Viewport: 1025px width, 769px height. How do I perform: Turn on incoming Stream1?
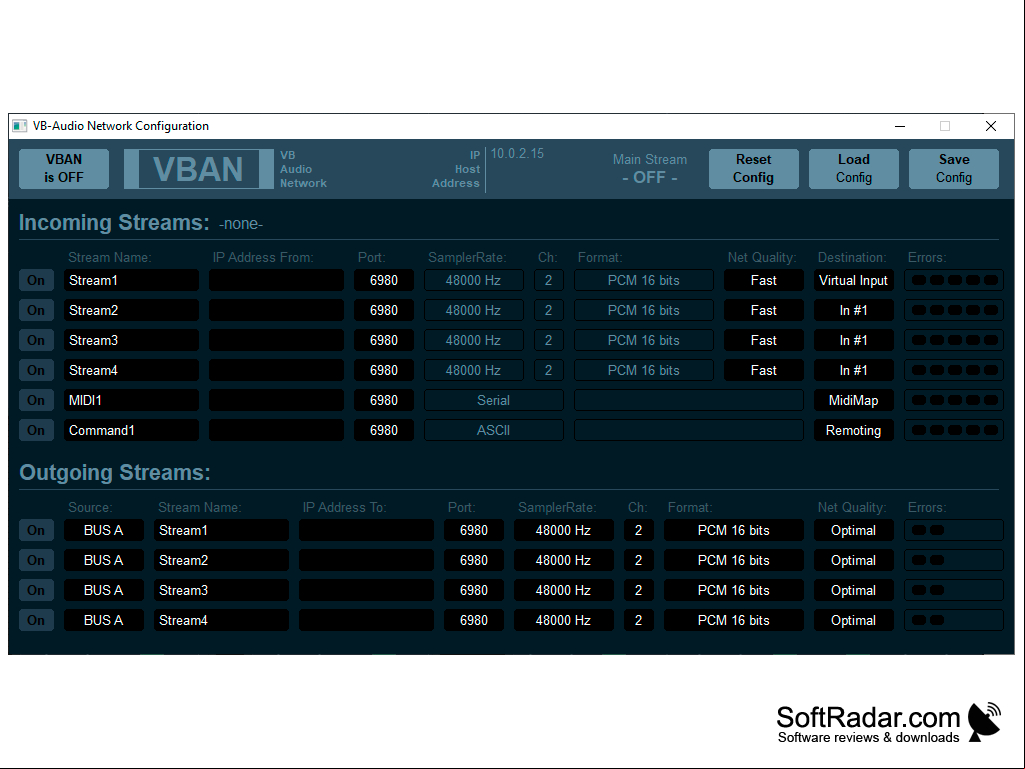click(x=36, y=280)
